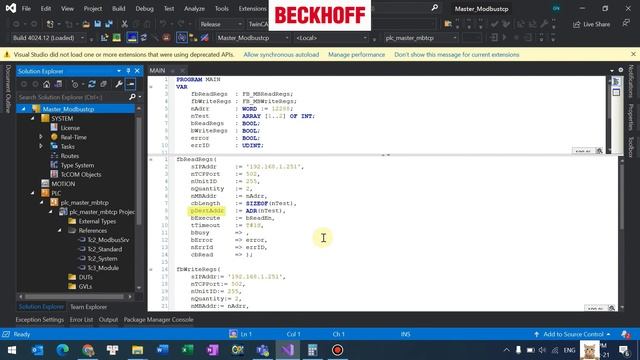
Task: Open the Build menu
Action: pos(119,9)
